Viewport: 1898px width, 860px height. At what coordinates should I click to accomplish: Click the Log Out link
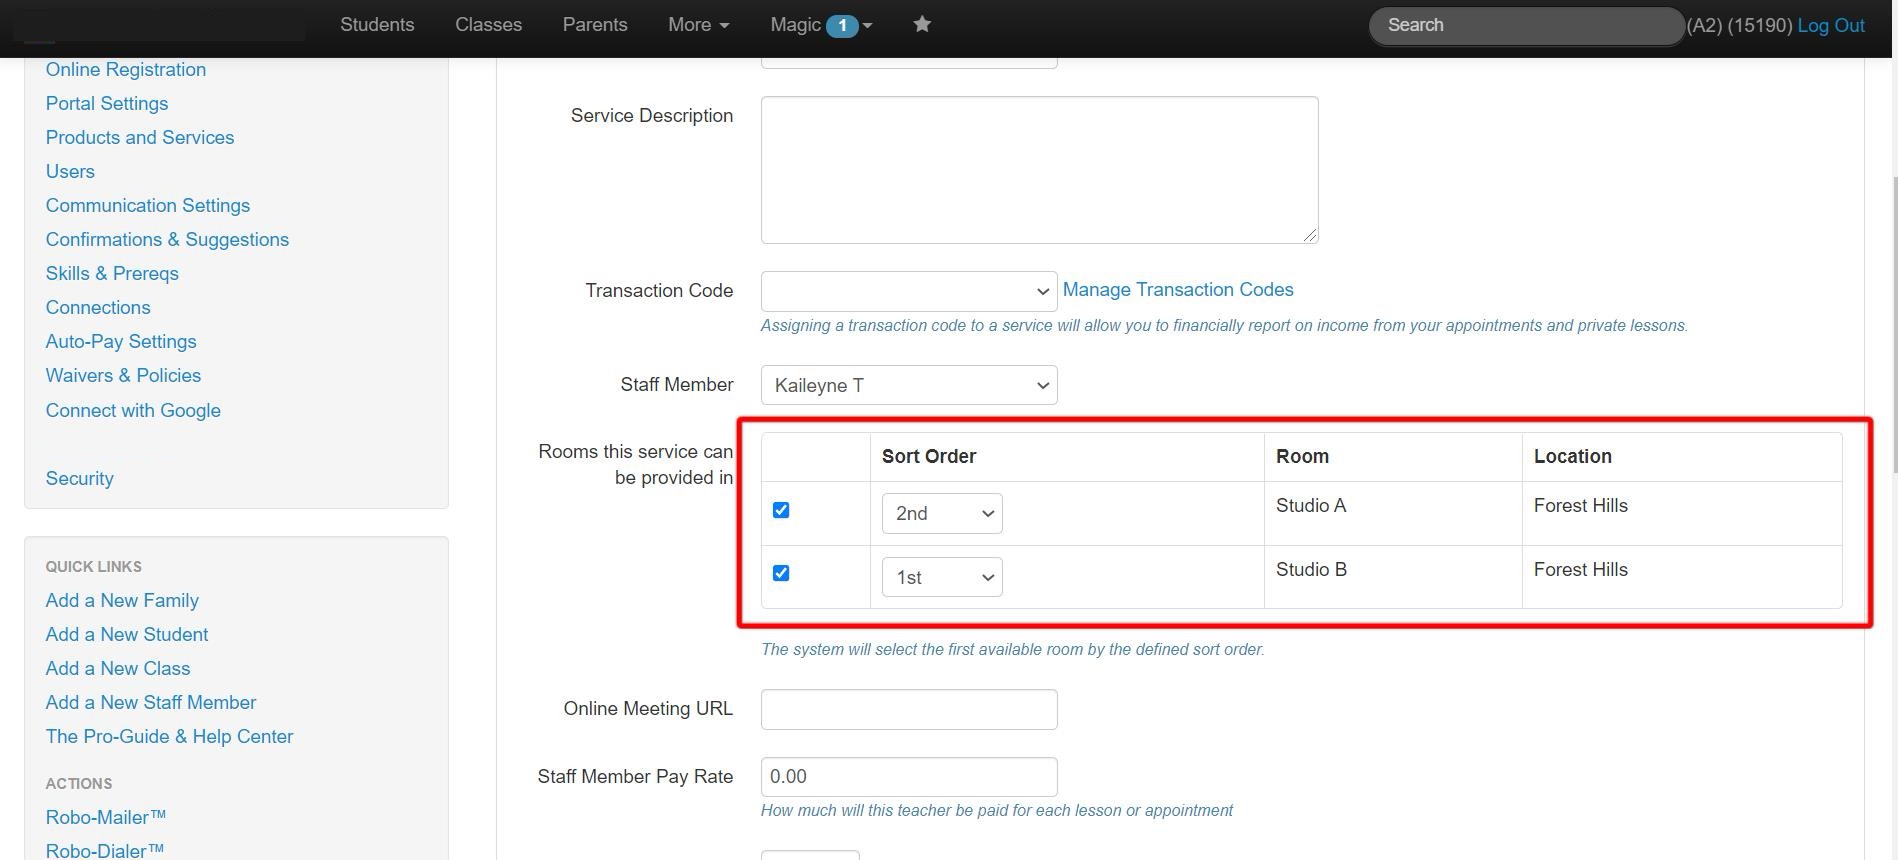(1830, 25)
